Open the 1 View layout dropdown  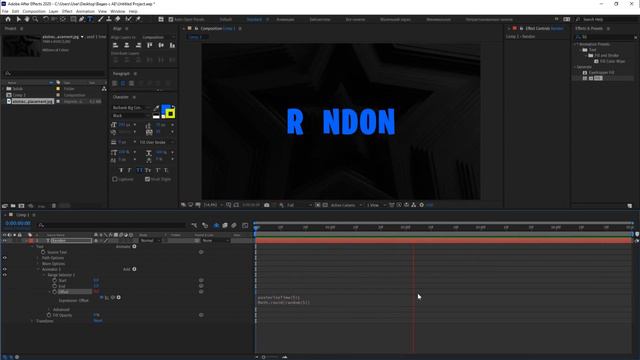click(376, 205)
